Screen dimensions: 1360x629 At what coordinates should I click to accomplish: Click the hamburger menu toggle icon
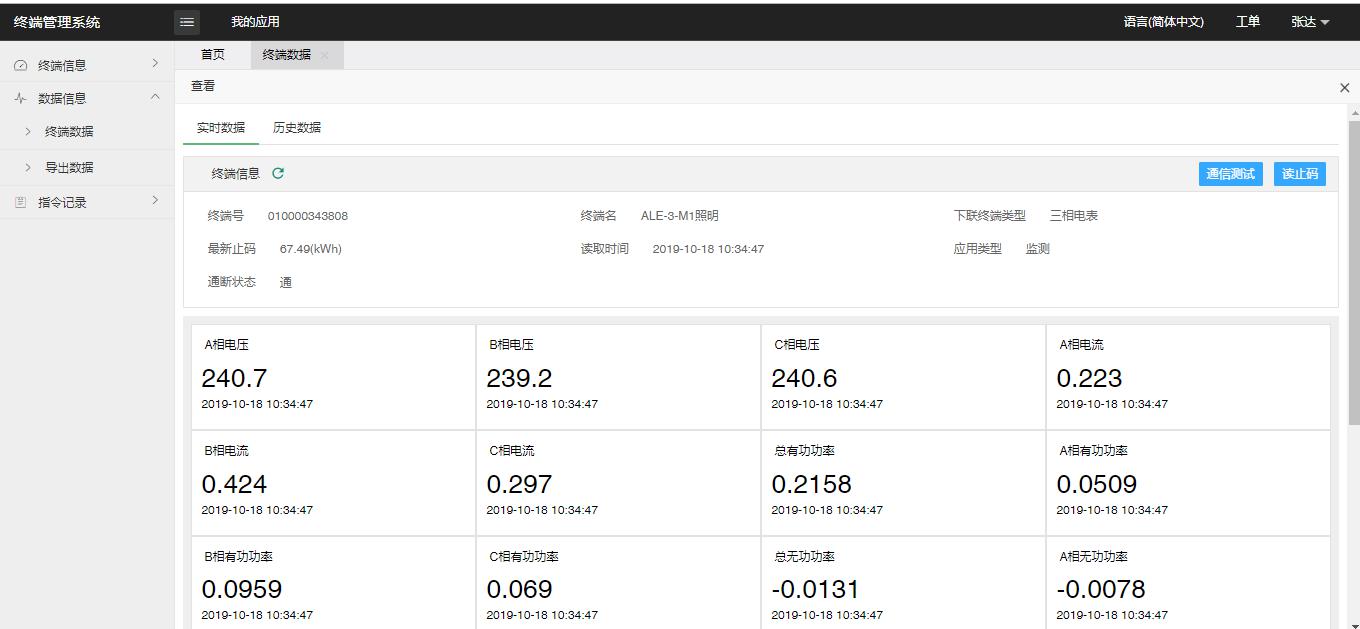coord(187,22)
